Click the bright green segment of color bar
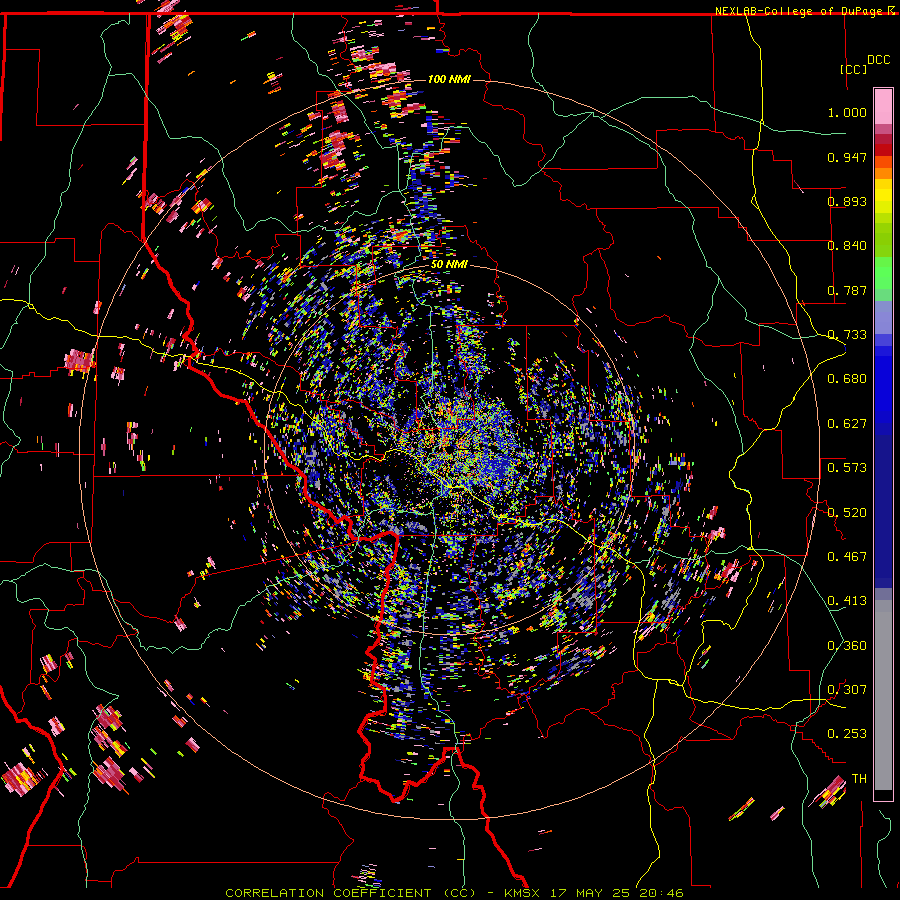This screenshot has width=900, height=900. [x=883, y=273]
